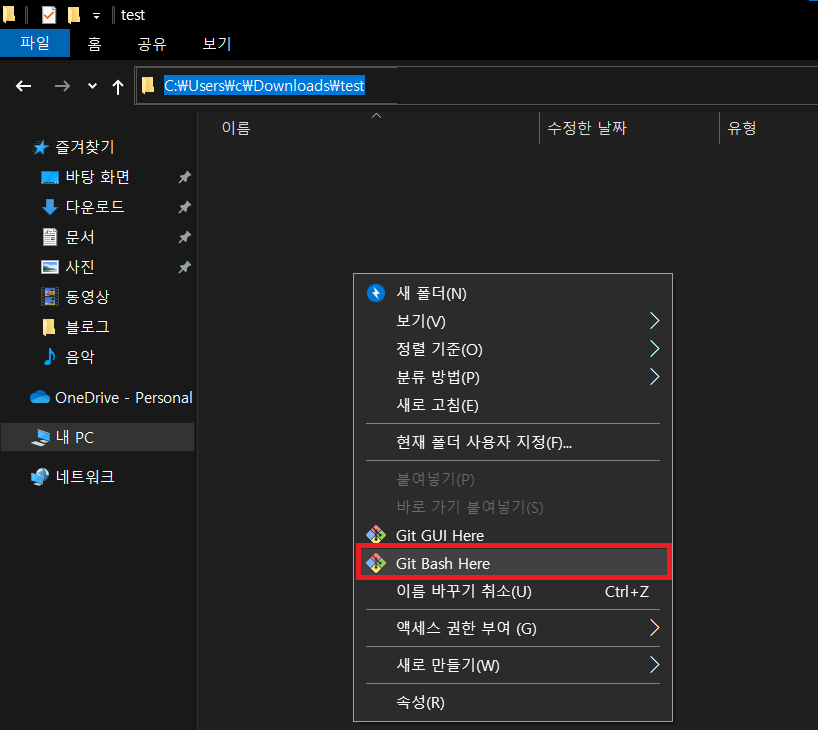Expand the 분류 방법(P) submenu
Image resolution: width=818 pixels, height=730 pixels.
pyautogui.click(x=513, y=377)
